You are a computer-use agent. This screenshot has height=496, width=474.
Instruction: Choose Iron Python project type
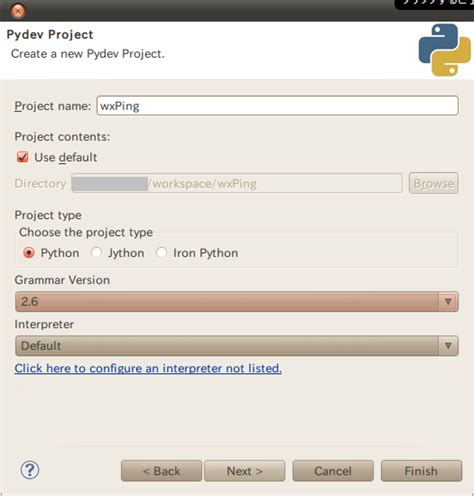(162, 253)
